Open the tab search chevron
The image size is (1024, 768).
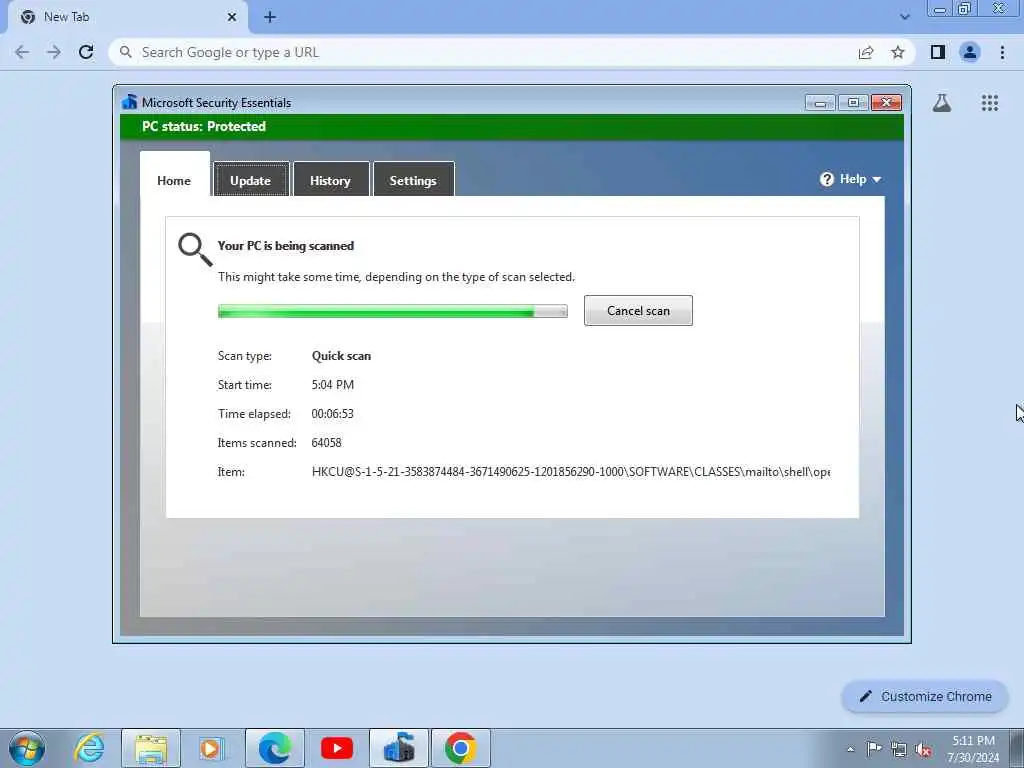pyautogui.click(x=904, y=17)
